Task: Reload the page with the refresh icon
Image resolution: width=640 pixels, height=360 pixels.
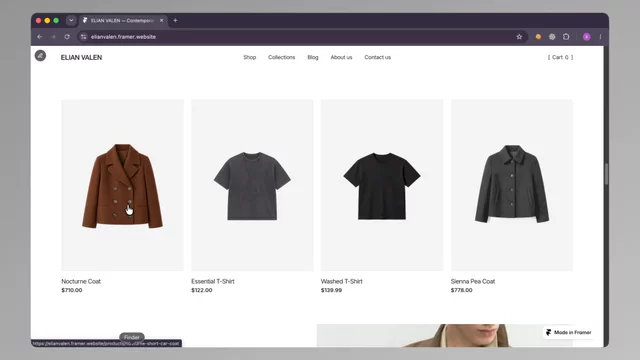Action: pos(67,37)
